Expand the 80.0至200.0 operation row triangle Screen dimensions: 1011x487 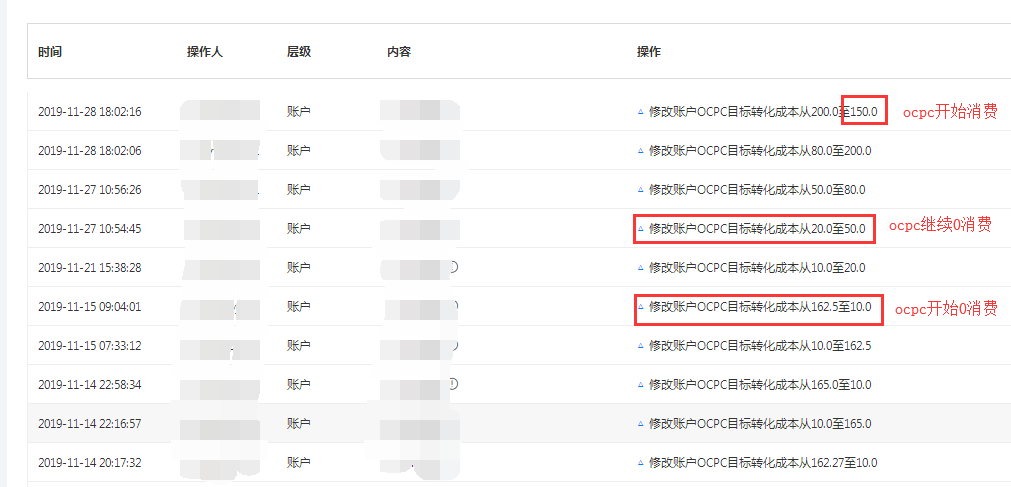(640, 151)
